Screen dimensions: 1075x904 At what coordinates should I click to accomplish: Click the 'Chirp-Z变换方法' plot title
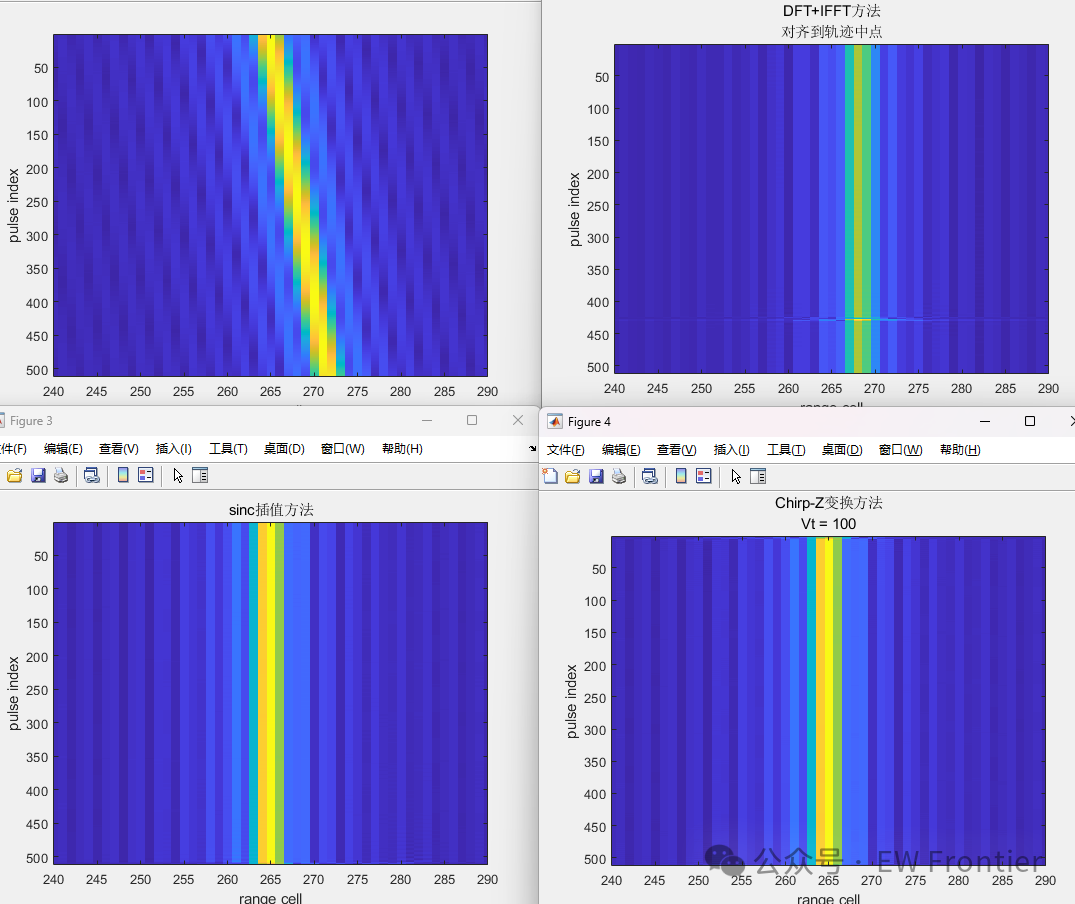(828, 503)
